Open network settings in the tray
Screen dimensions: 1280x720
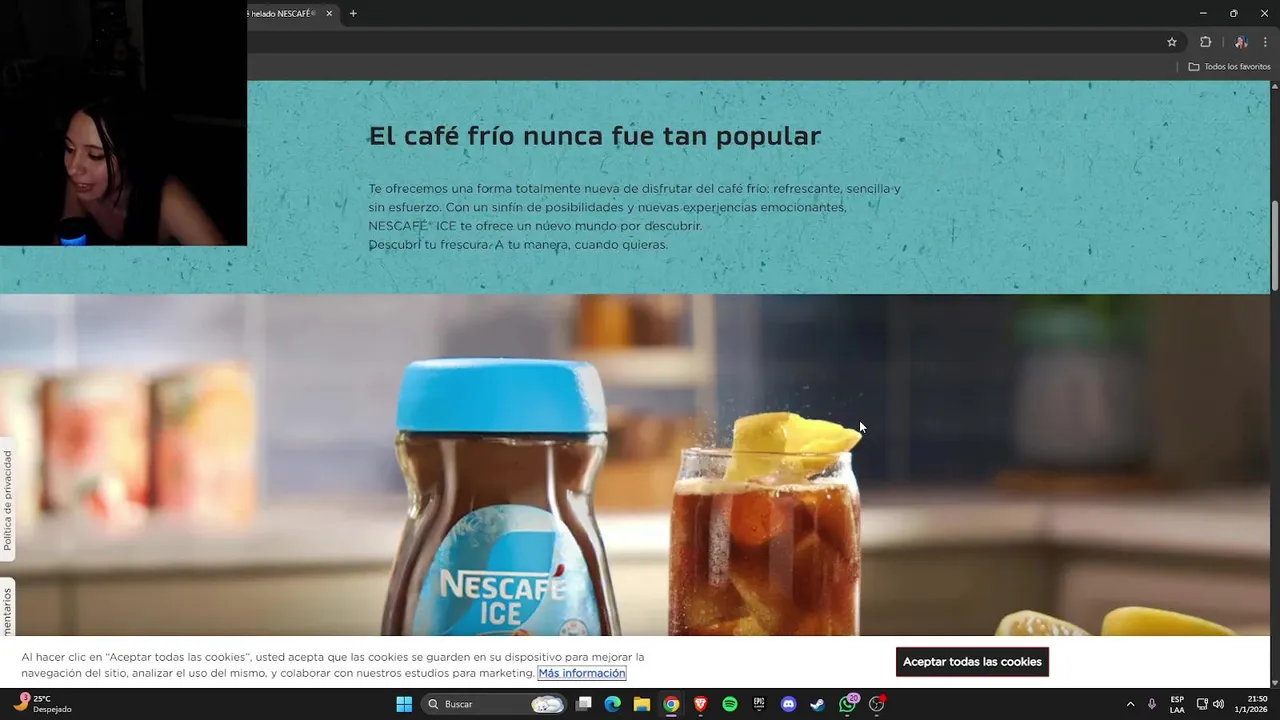[1202, 704]
